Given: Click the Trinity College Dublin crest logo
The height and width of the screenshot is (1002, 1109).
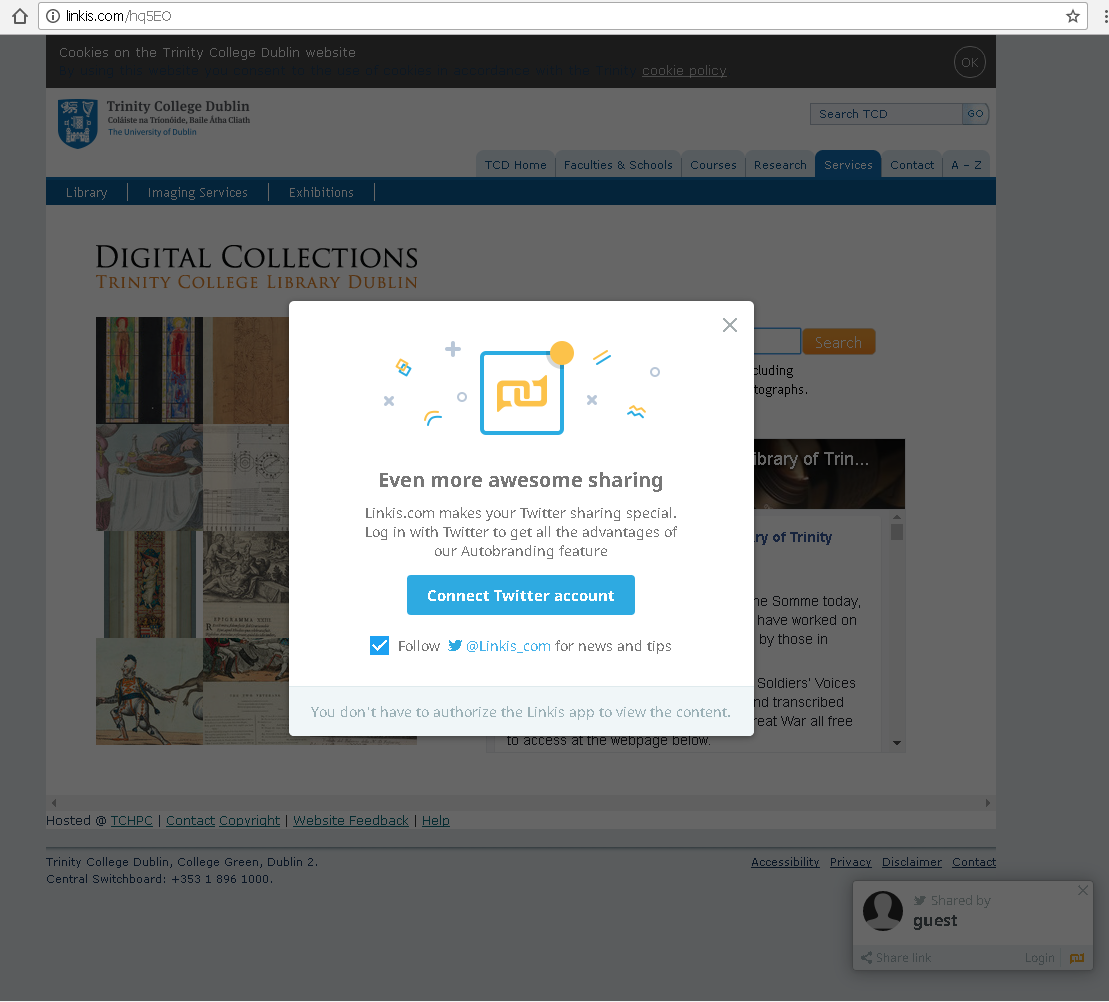Looking at the screenshot, I should pos(77,123).
